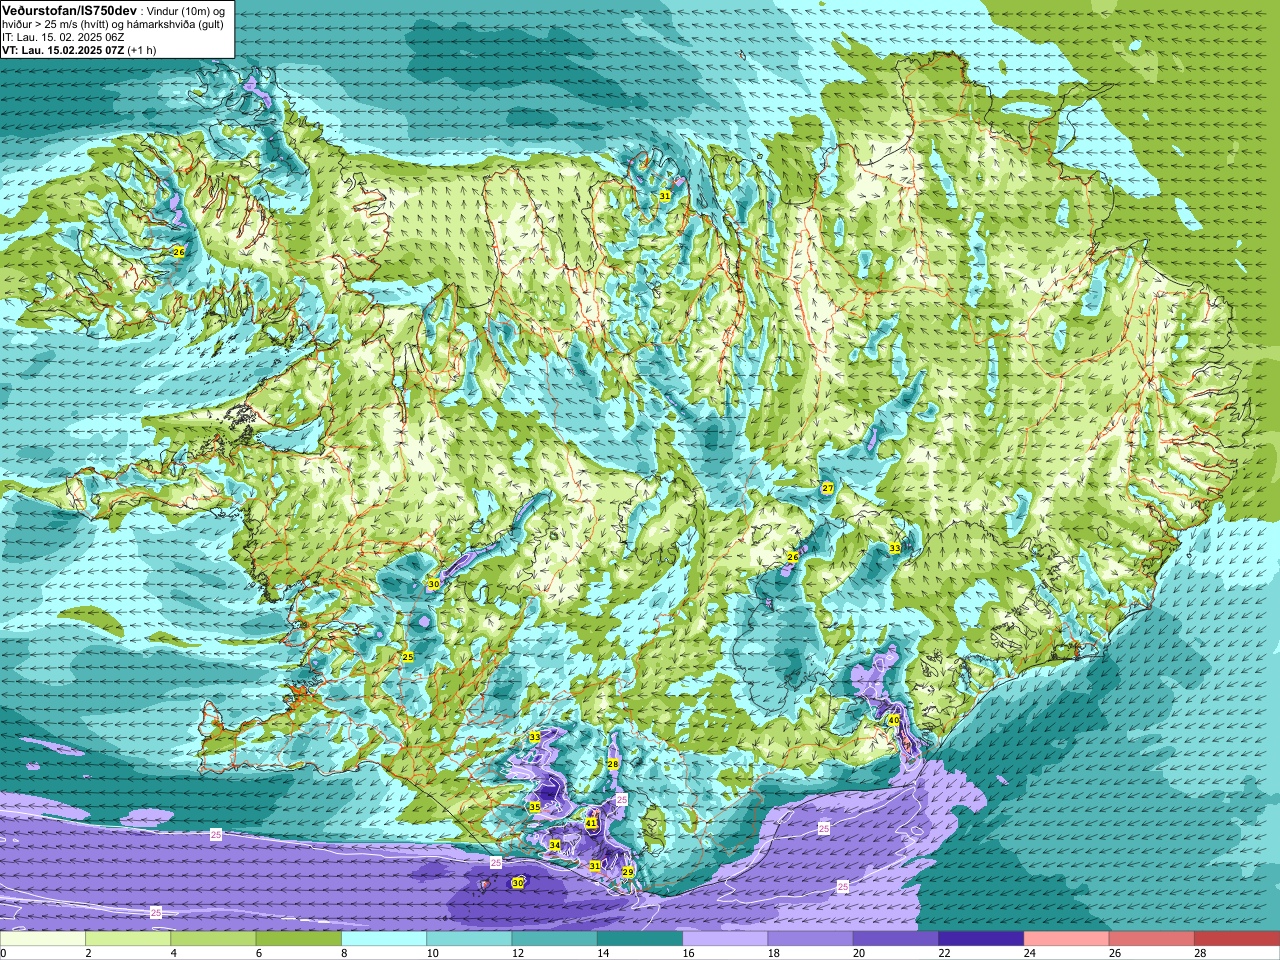Screen dimensions: 1280x960
Task: Click the header text 'Veðurstofan/IS750dev'
Action: coord(69,10)
